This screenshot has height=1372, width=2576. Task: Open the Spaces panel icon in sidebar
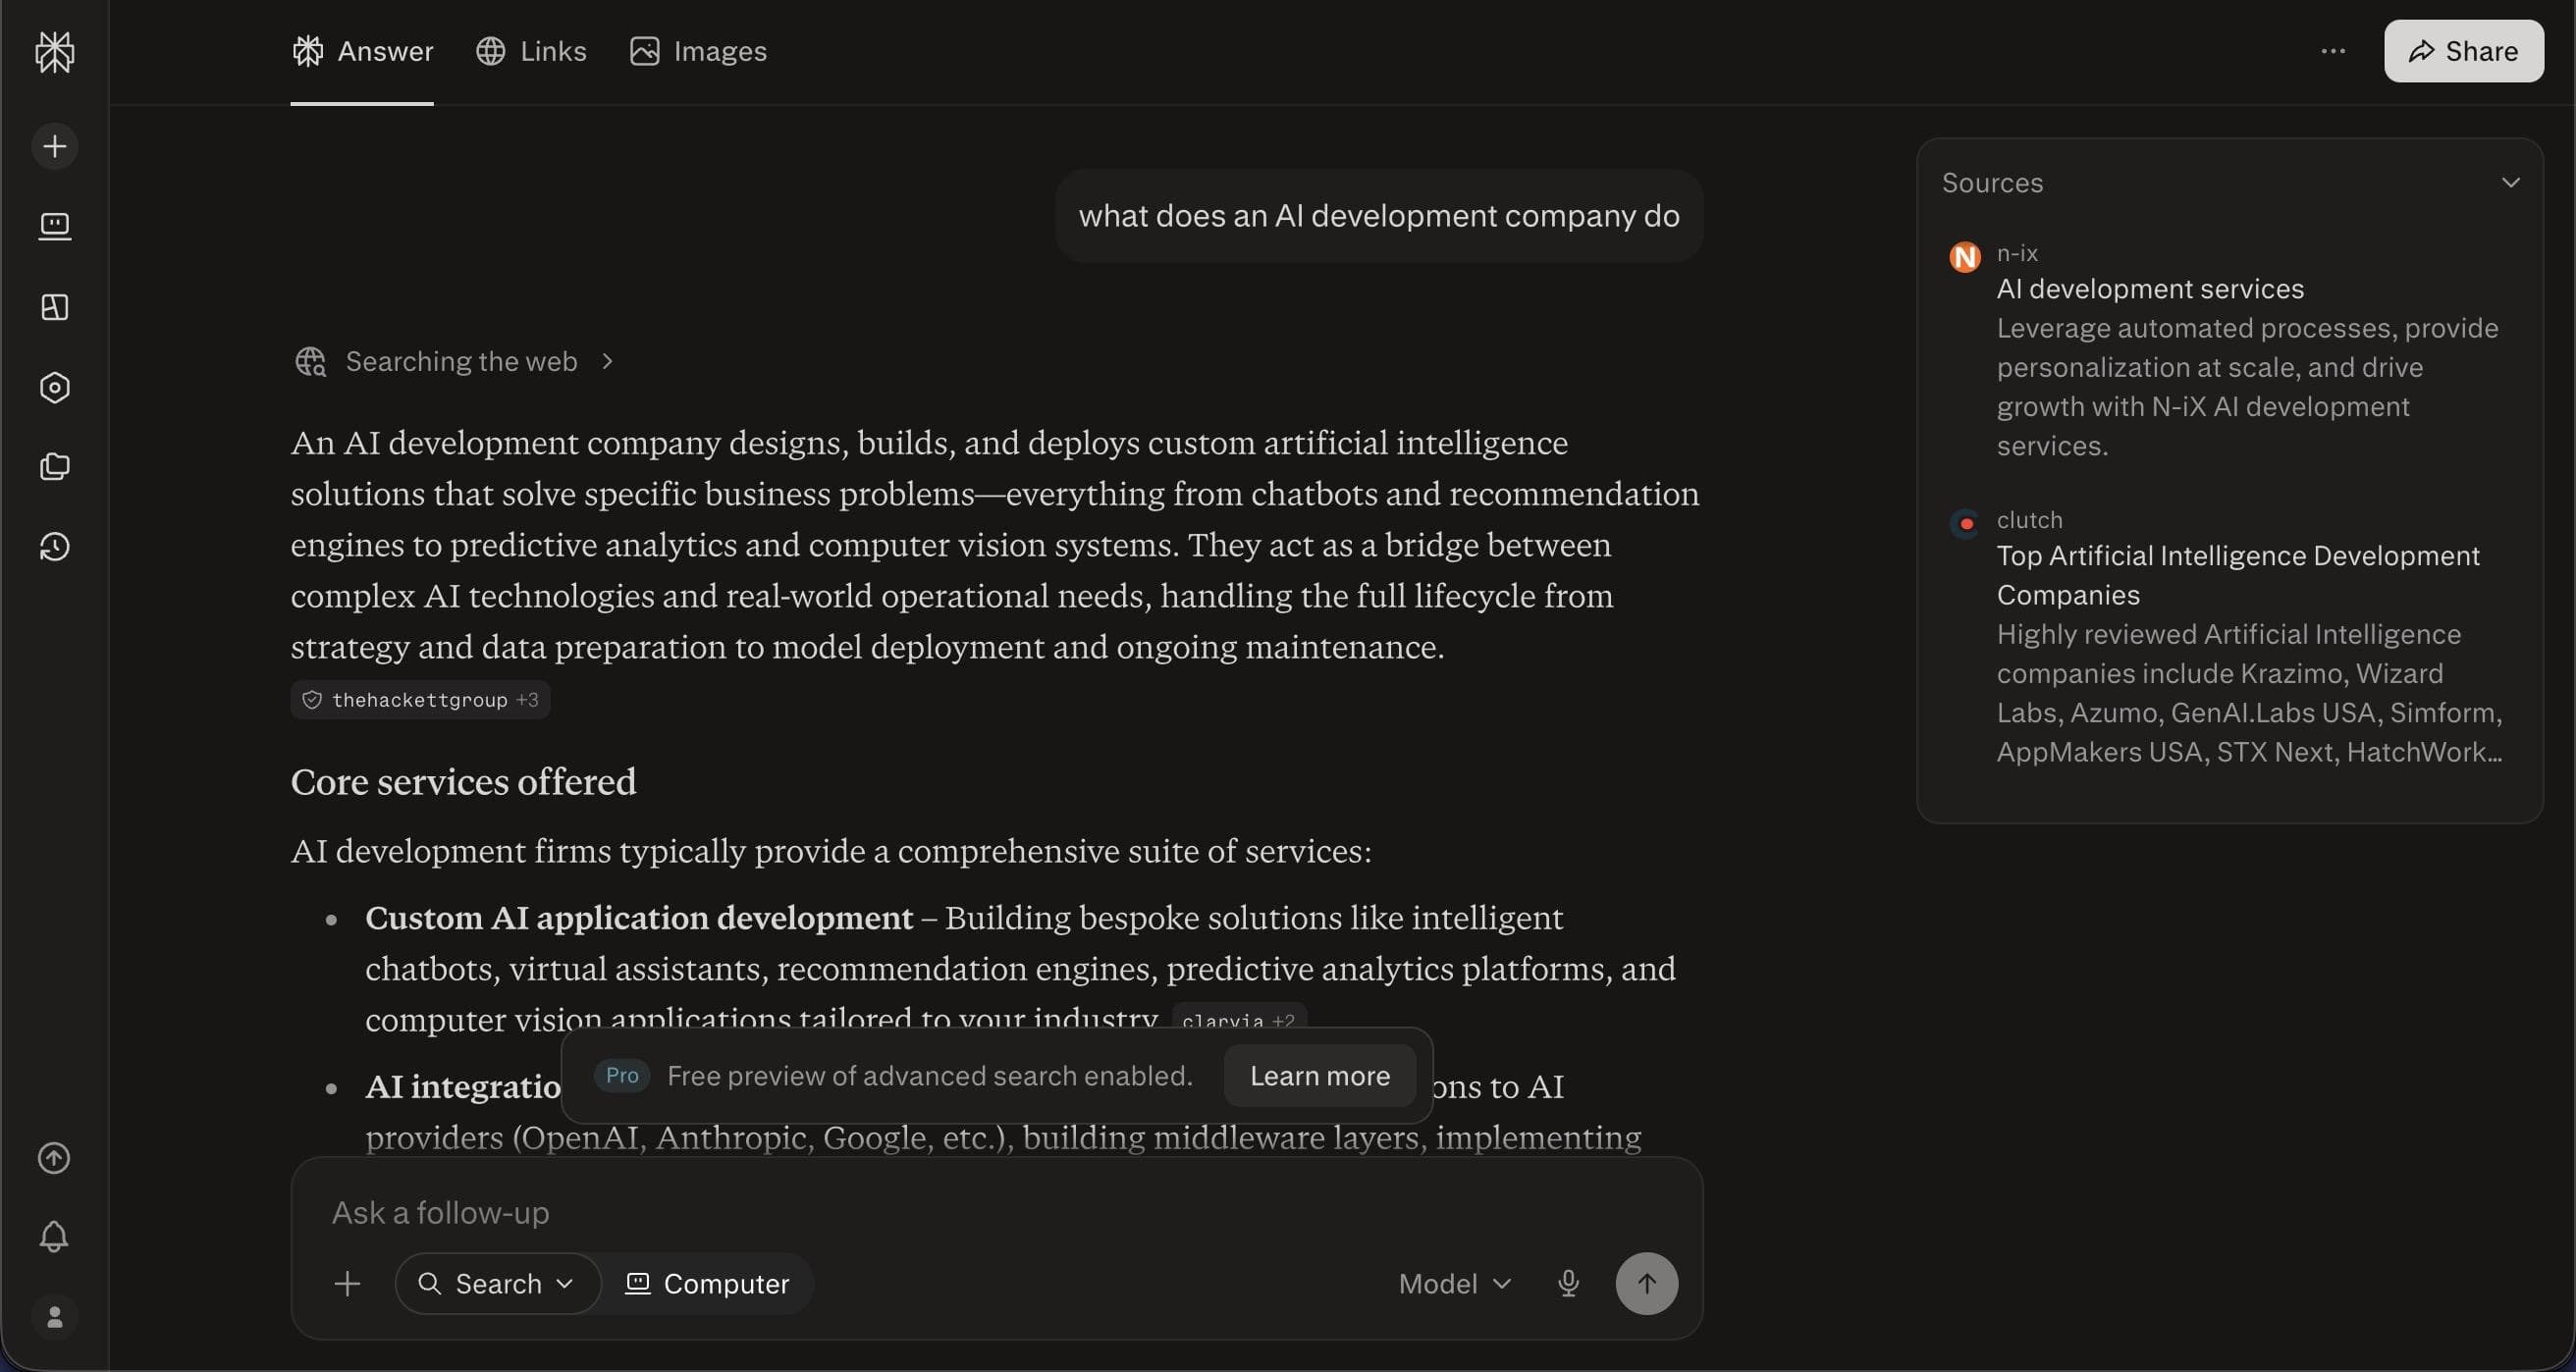[x=55, y=307]
